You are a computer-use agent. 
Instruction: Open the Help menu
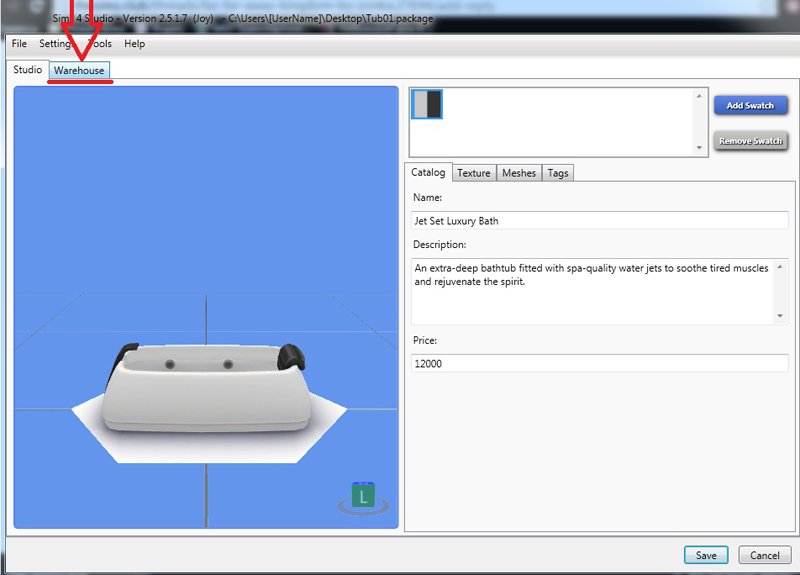click(x=134, y=44)
